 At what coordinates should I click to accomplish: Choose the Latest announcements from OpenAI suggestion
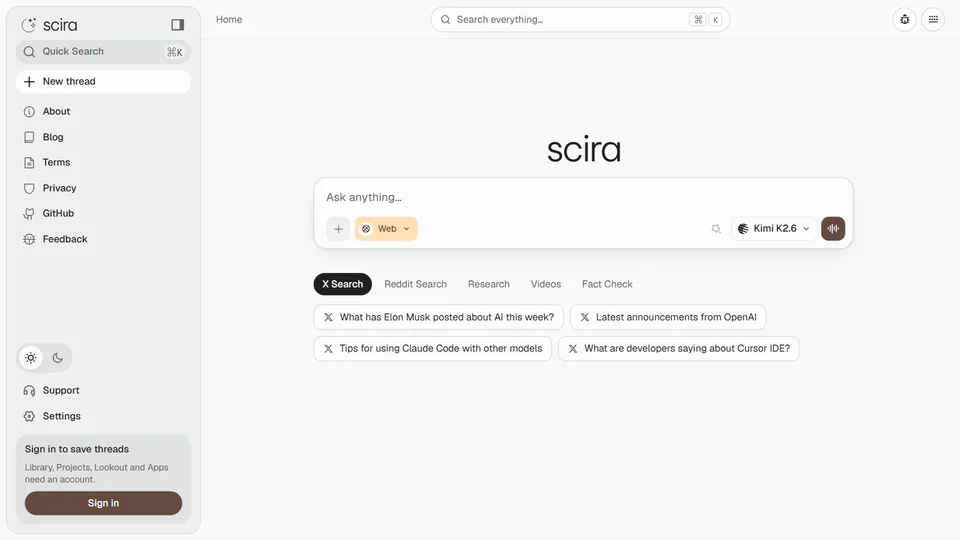click(668, 317)
